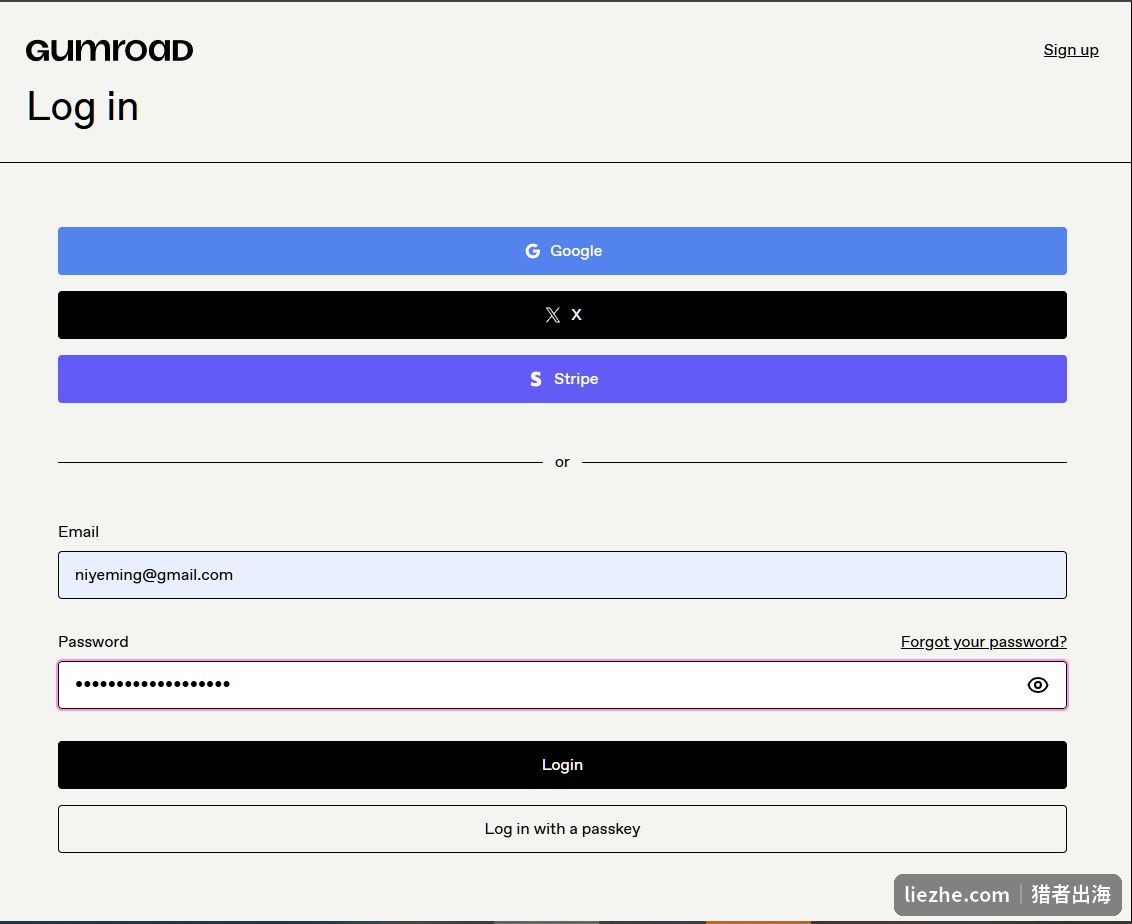
Task: Log in with the Stripe button
Action: tap(562, 378)
